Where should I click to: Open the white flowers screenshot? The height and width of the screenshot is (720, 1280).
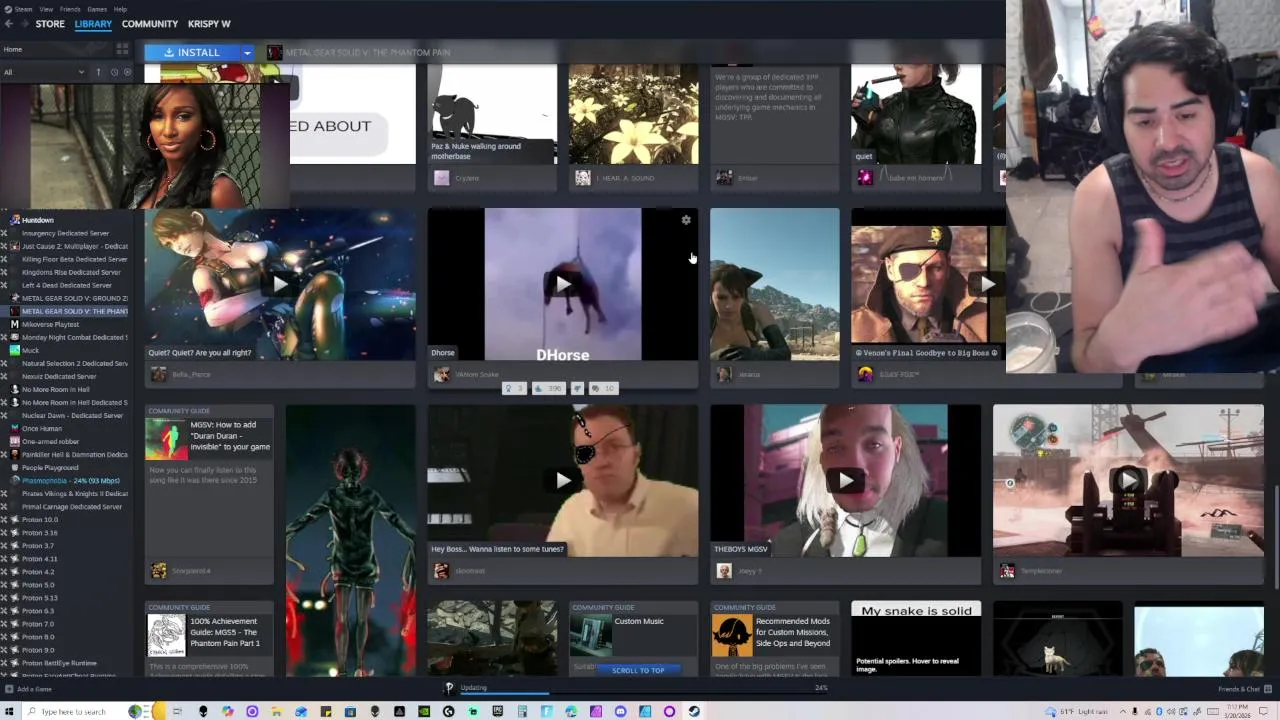(x=633, y=114)
